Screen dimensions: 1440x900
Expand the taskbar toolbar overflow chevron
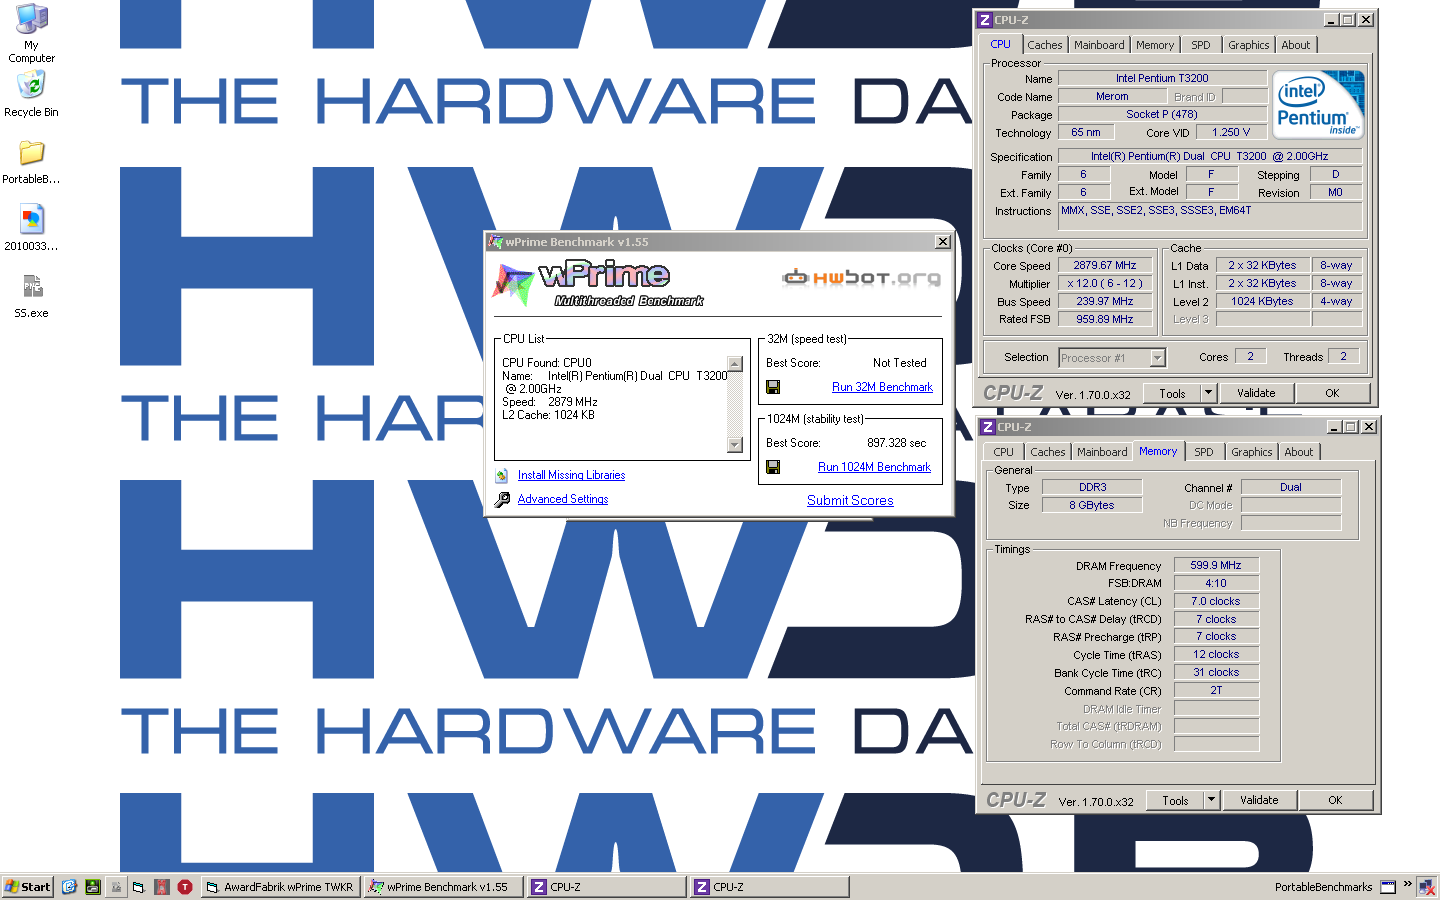pyautogui.click(x=1408, y=885)
